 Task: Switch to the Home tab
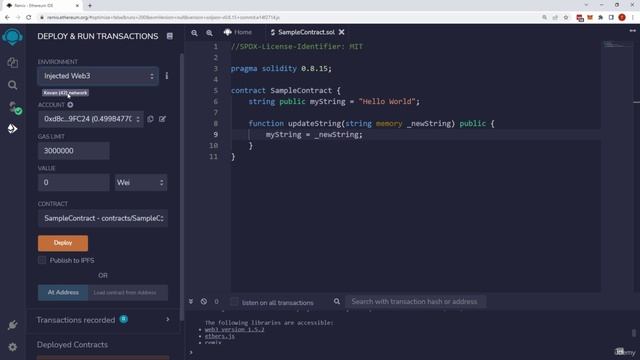coord(238,32)
